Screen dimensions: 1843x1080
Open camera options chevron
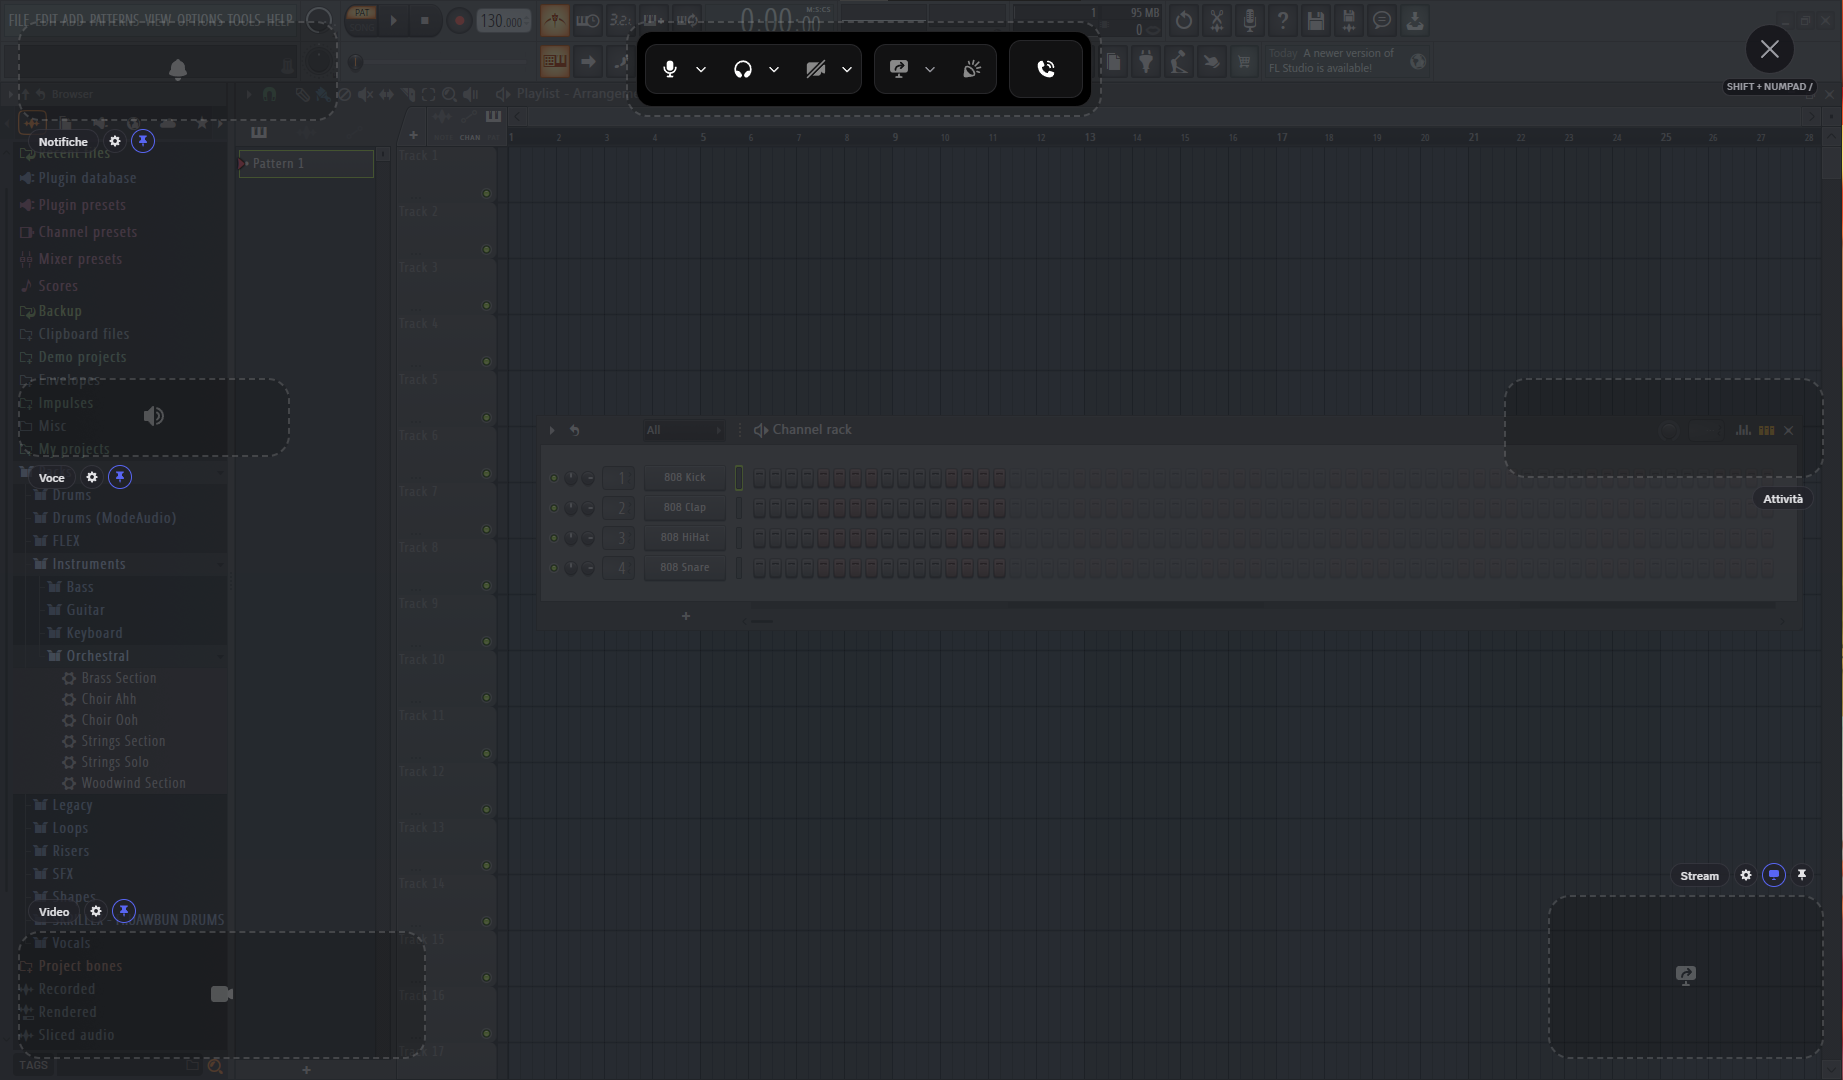[x=847, y=69]
